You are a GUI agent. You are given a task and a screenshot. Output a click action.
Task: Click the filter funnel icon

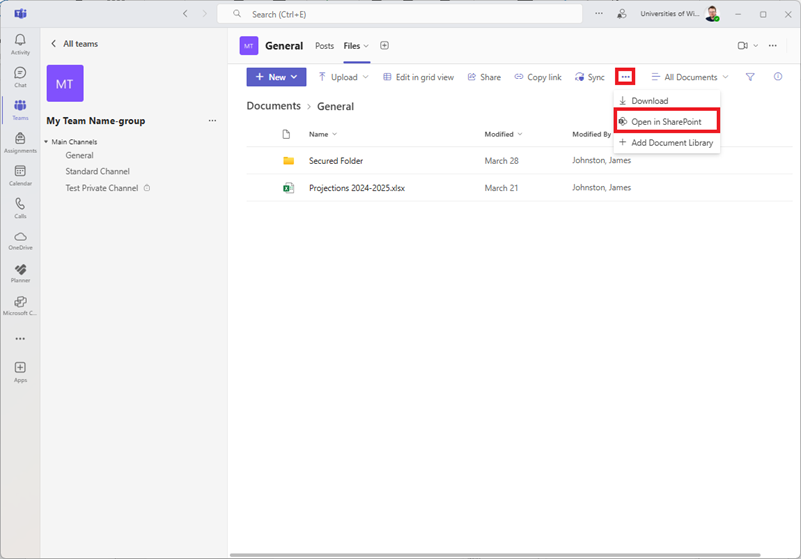(x=750, y=77)
